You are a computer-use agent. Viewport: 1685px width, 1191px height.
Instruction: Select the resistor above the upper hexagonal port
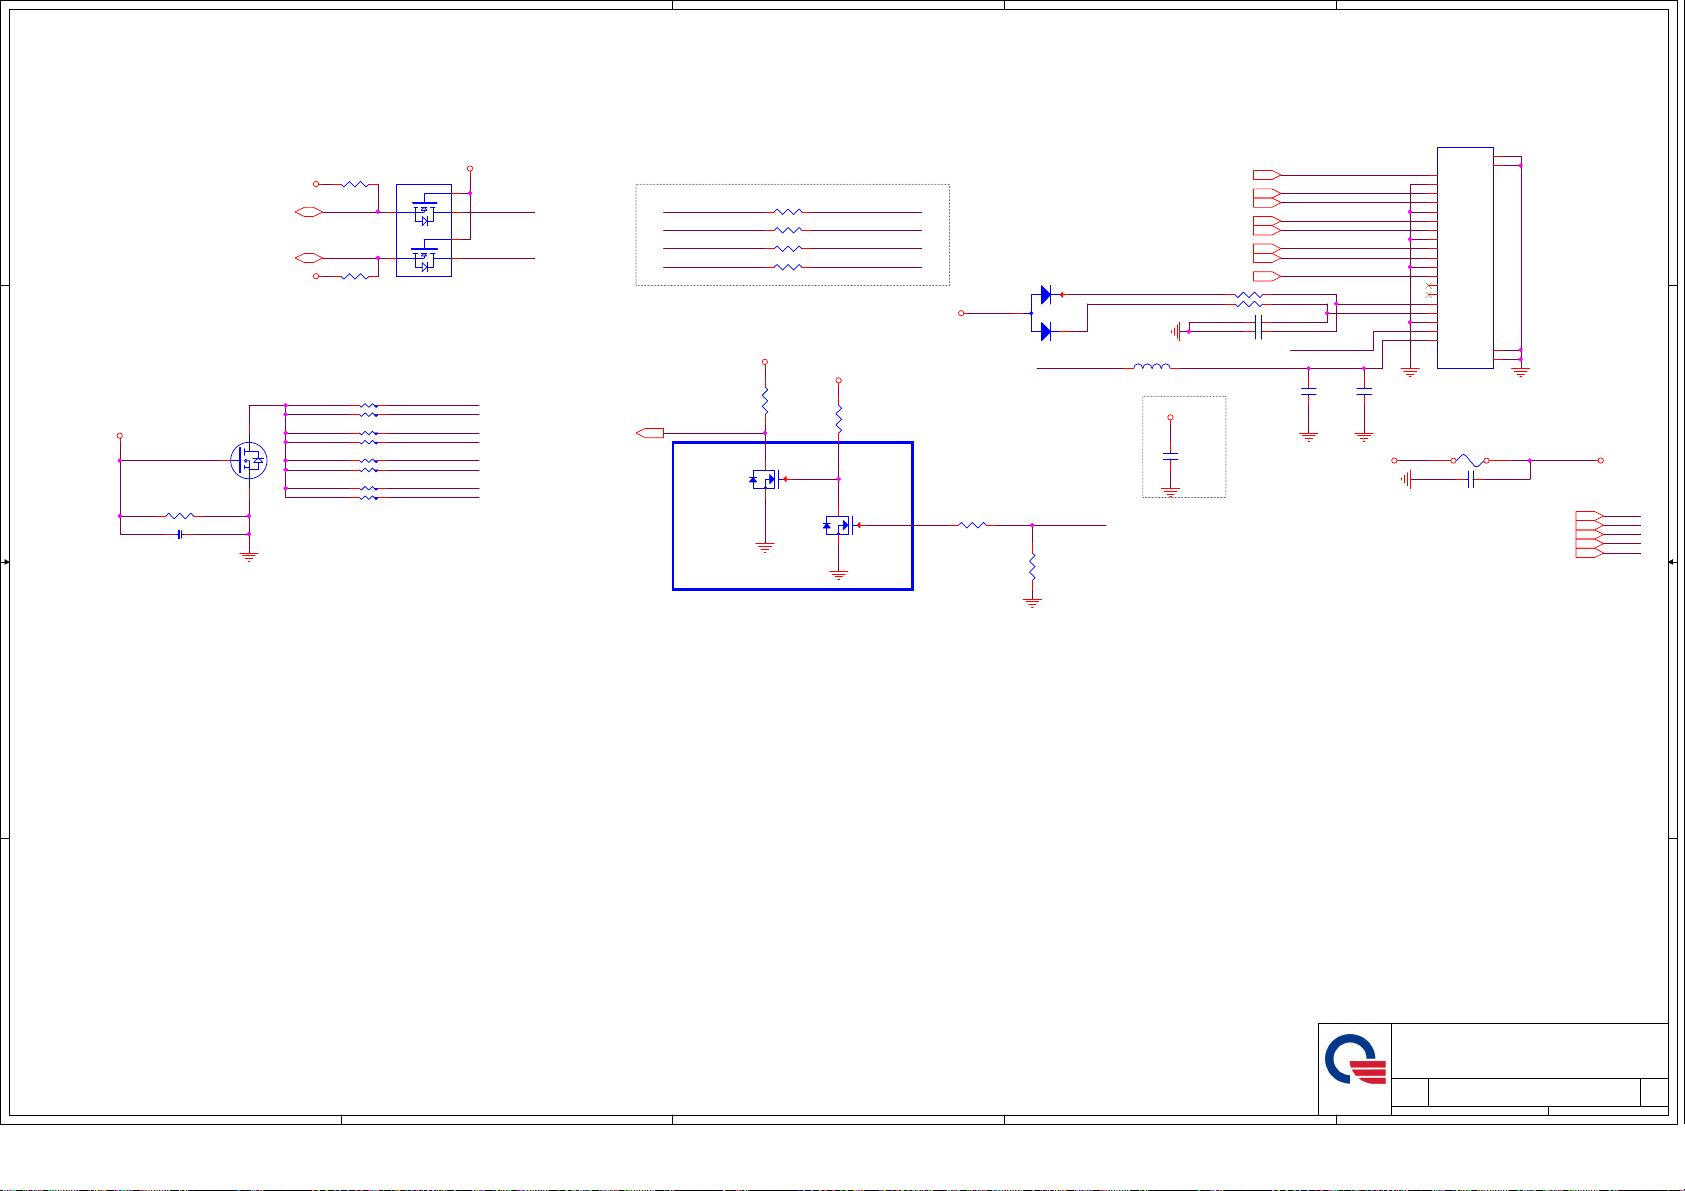tap(355, 184)
